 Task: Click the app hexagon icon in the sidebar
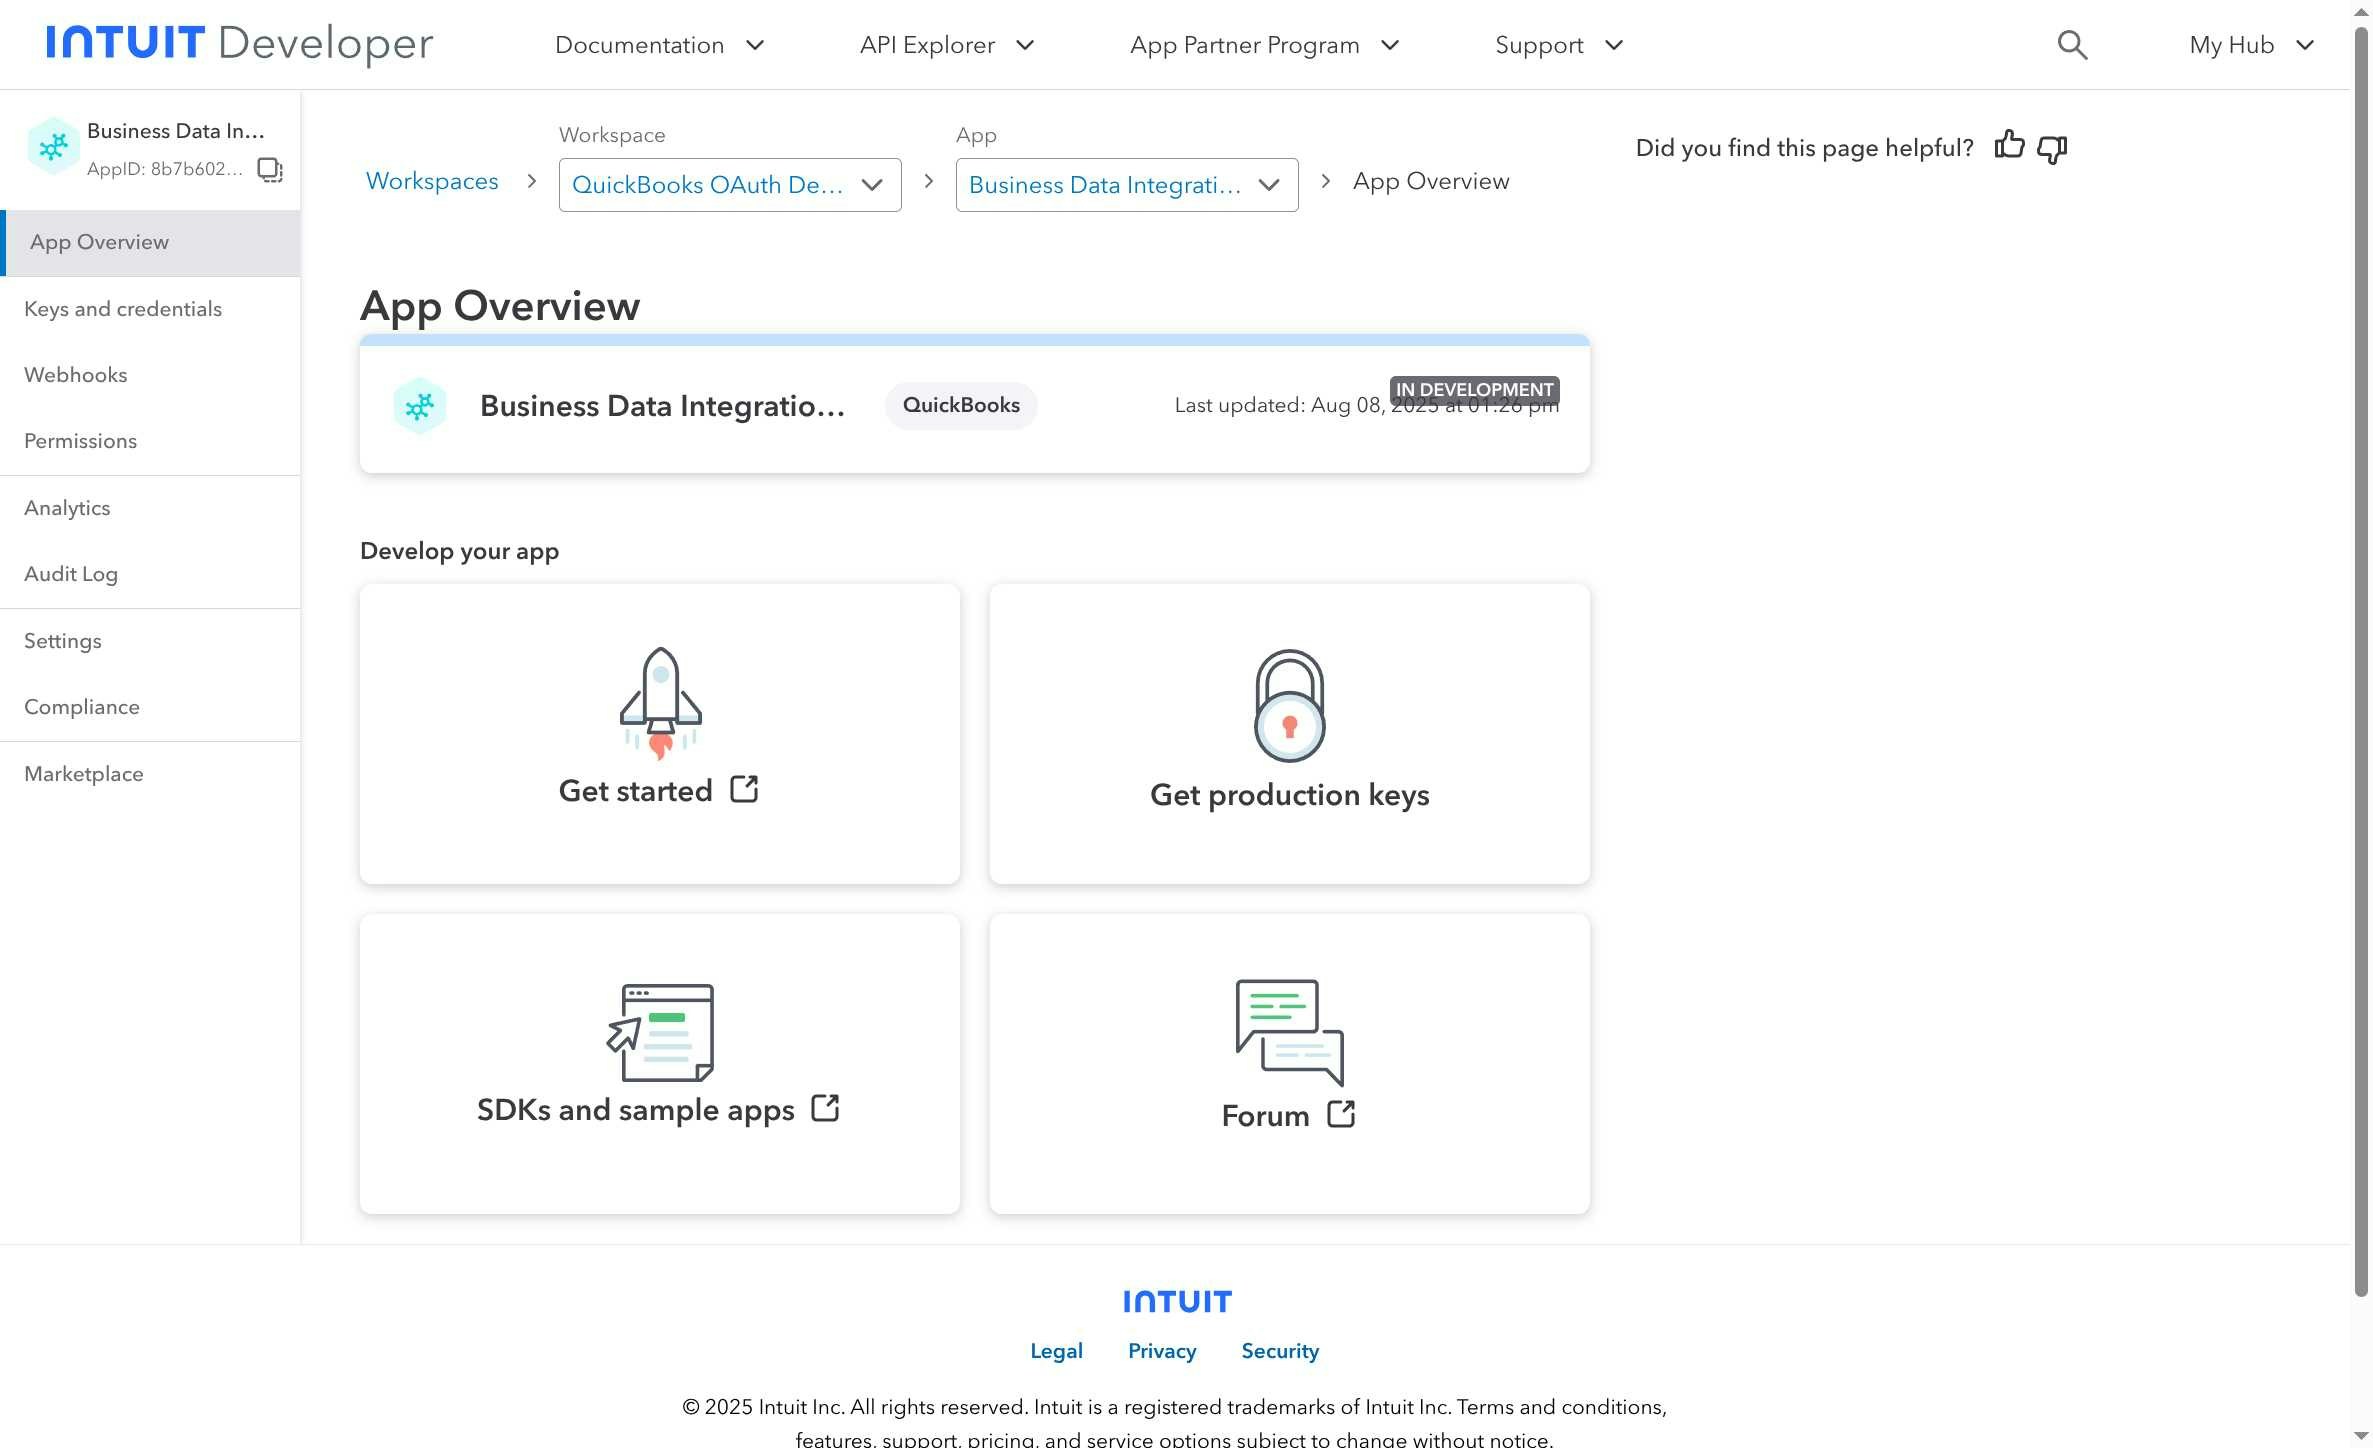click(53, 147)
